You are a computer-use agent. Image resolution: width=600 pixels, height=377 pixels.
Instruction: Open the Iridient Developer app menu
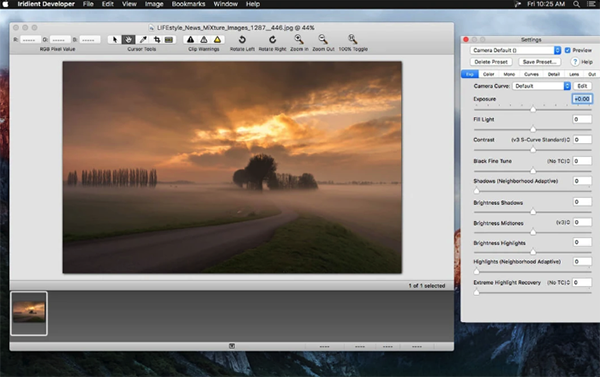[x=46, y=4]
